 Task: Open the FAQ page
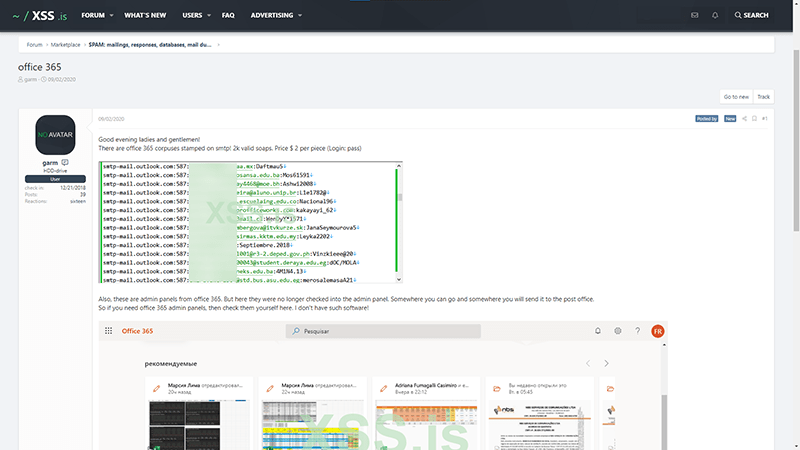click(x=228, y=15)
